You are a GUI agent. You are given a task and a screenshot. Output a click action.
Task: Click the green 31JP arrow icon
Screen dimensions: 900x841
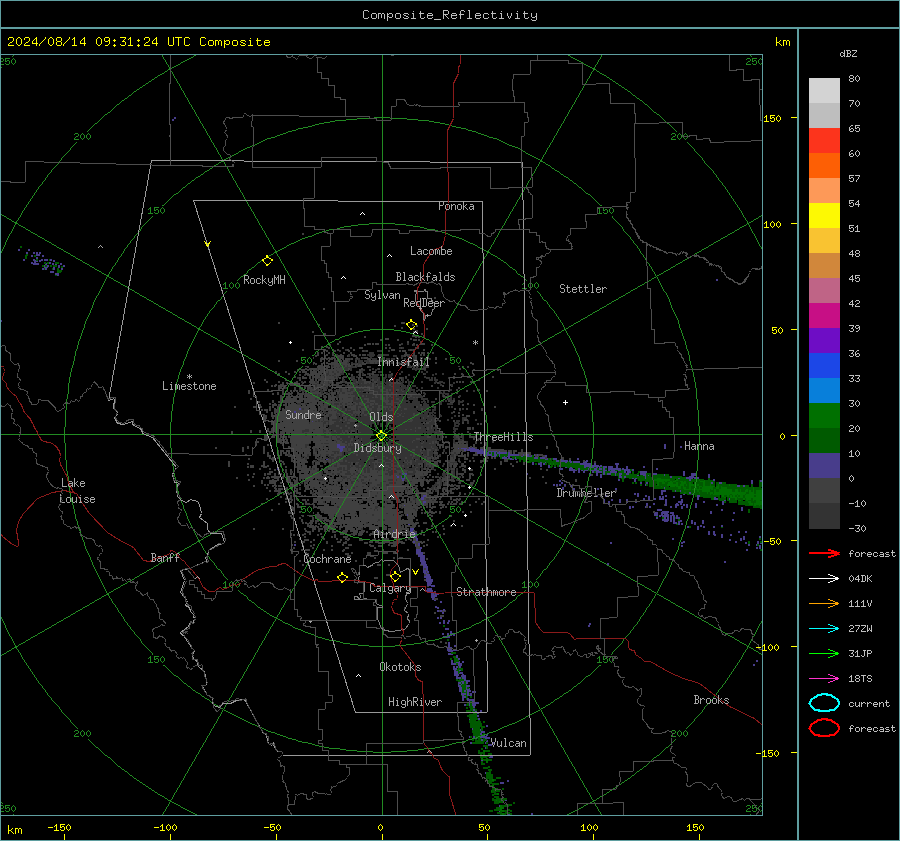pyautogui.click(x=824, y=653)
